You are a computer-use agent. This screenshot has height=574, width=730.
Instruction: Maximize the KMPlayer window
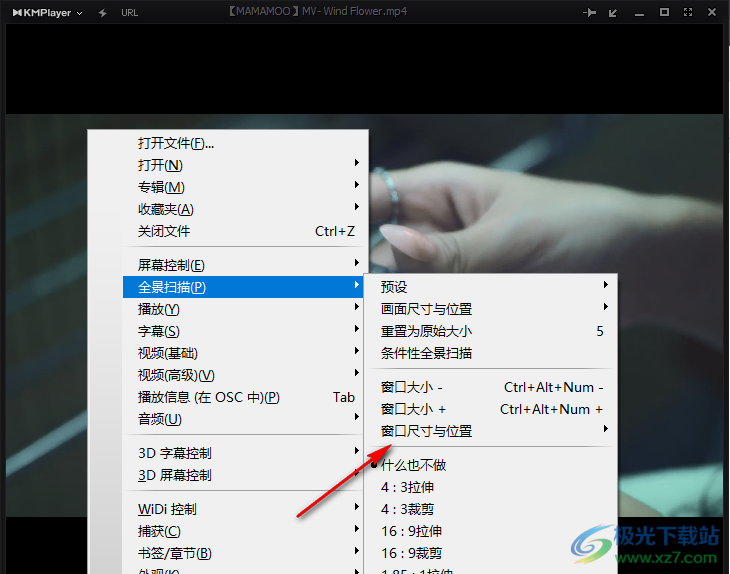[x=664, y=13]
